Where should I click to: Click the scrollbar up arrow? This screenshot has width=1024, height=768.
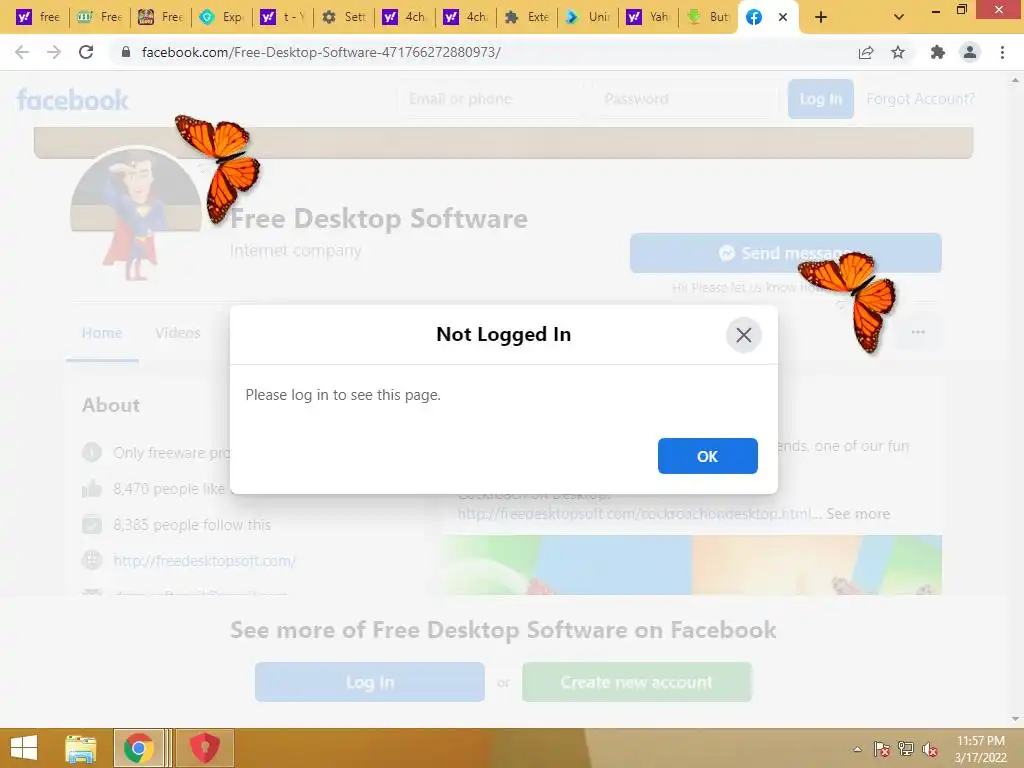pos(1015,80)
